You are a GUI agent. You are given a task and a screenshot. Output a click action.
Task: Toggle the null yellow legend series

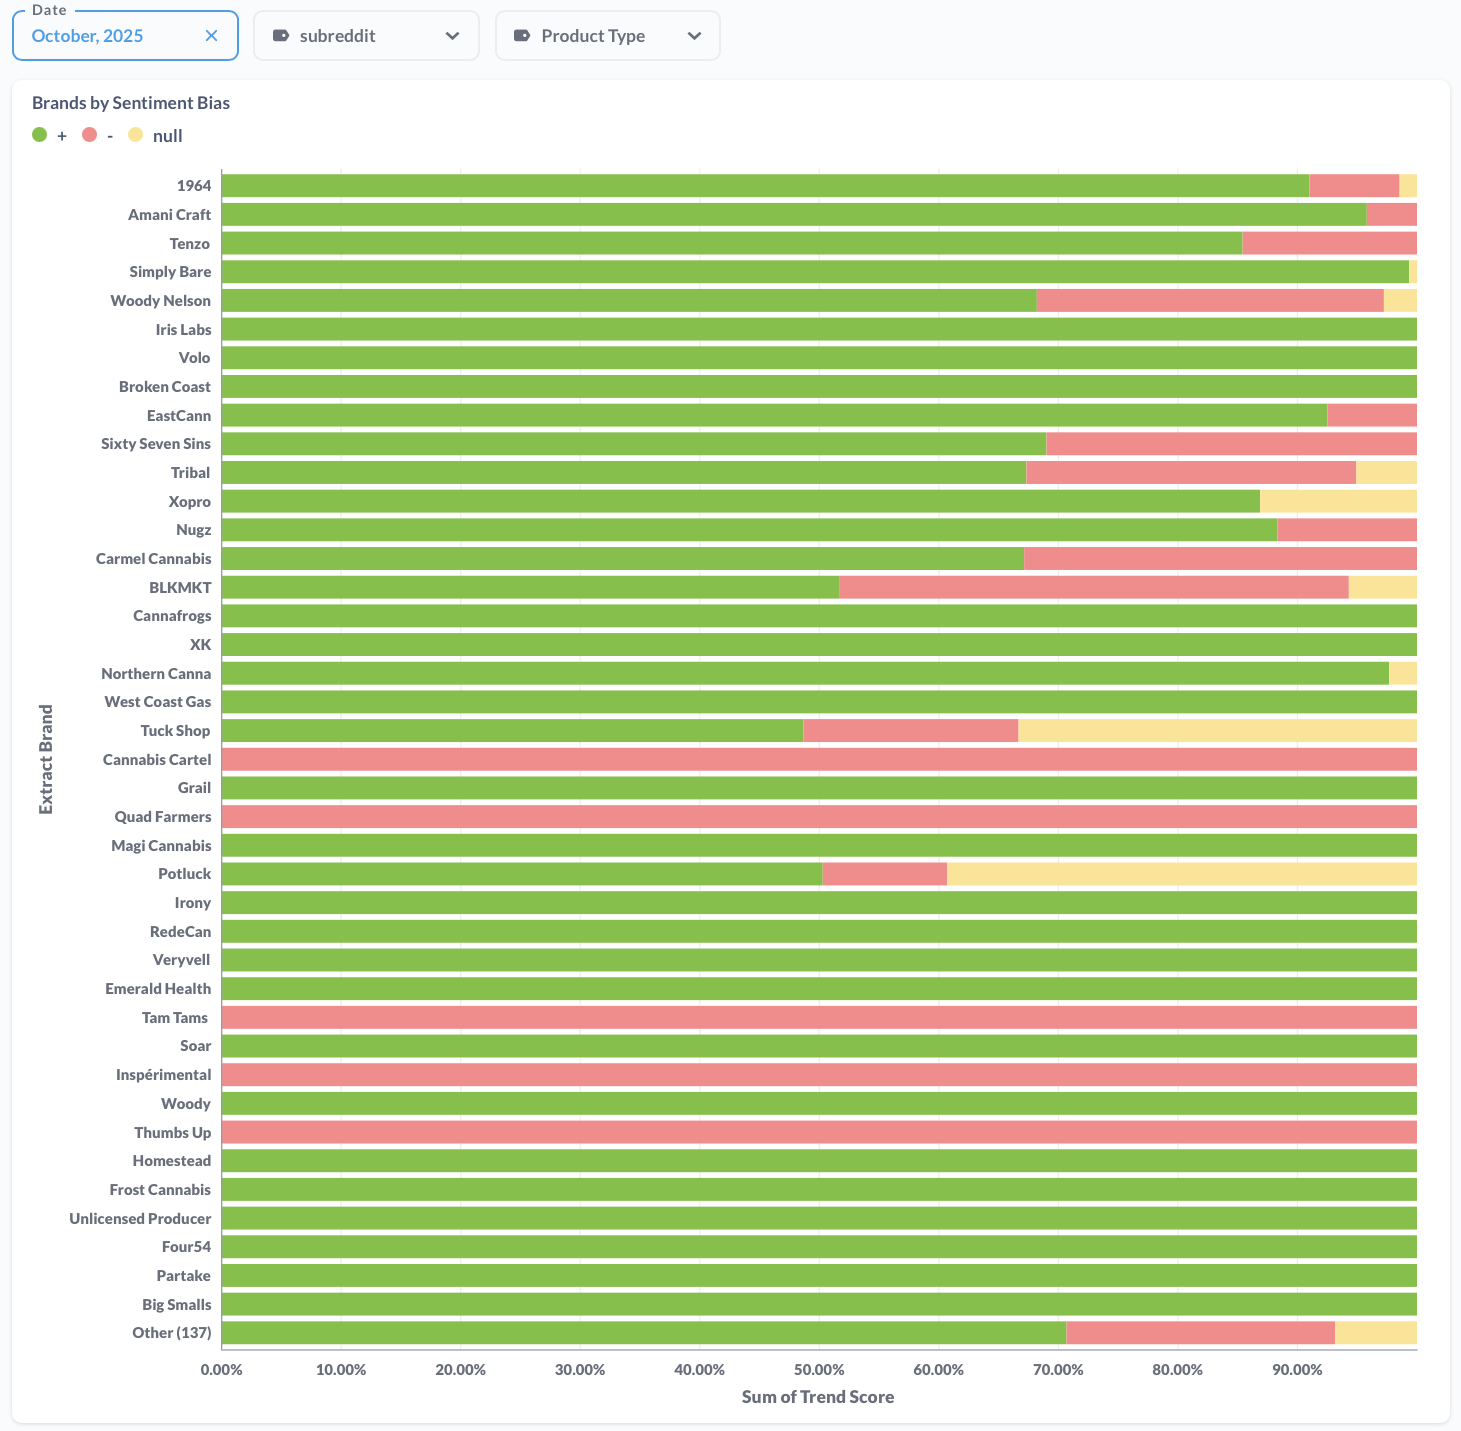136,135
